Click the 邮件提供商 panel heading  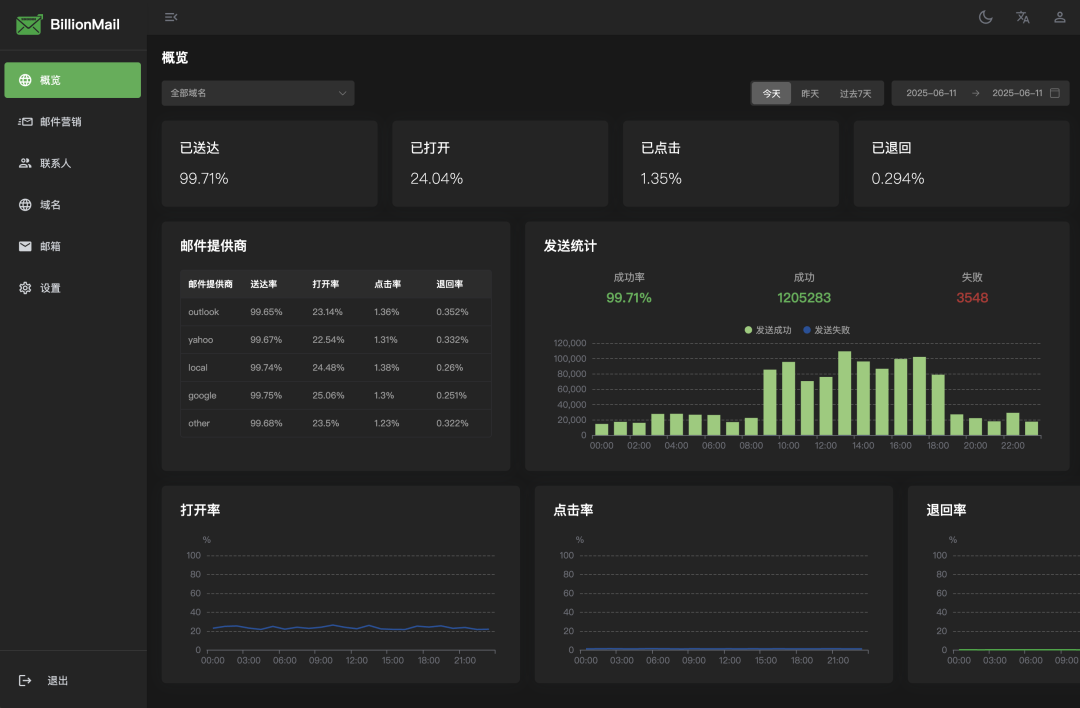tap(214, 246)
